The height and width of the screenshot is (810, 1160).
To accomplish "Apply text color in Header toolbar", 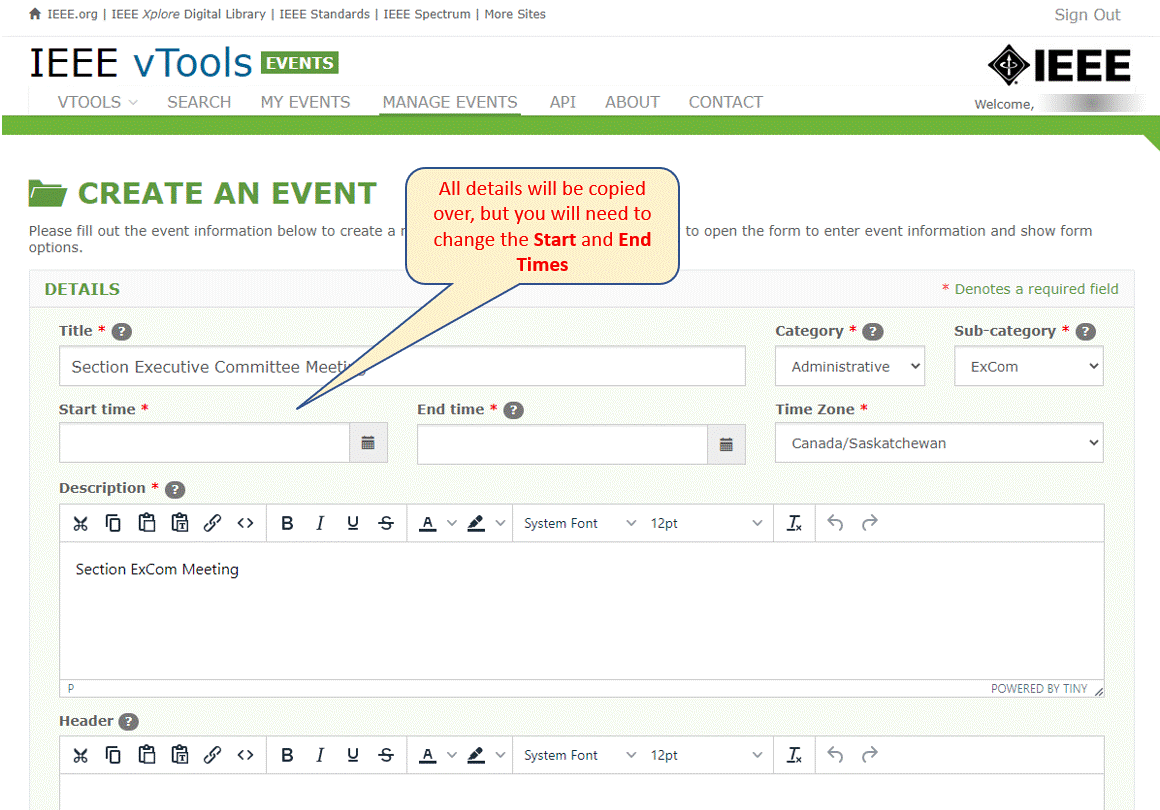I will click(x=428, y=755).
